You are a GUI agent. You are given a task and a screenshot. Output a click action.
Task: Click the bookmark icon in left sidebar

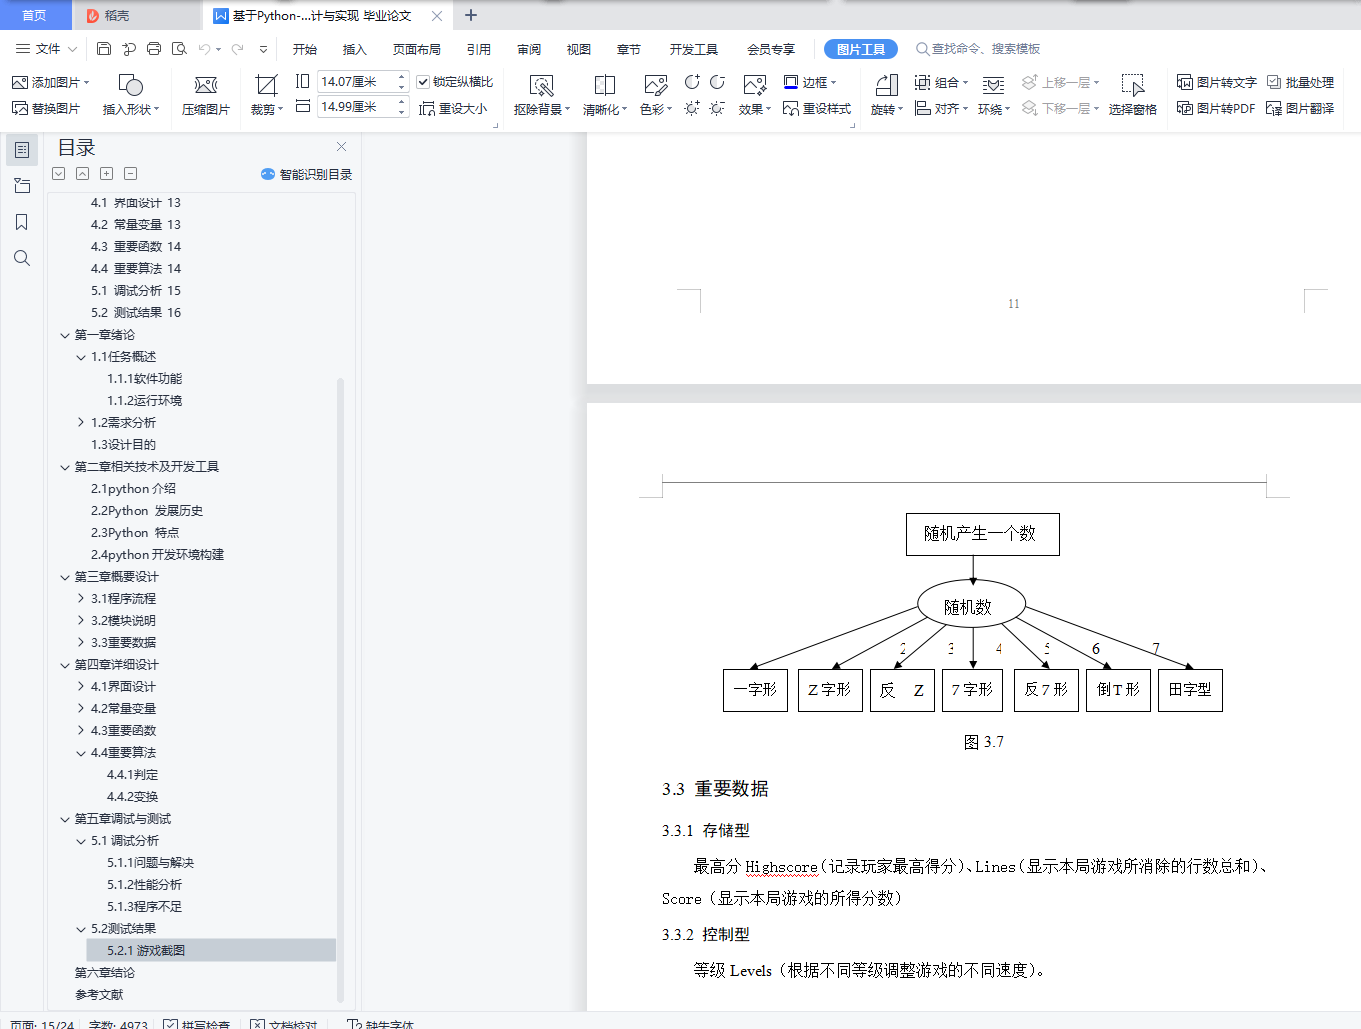(x=22, y=222)
